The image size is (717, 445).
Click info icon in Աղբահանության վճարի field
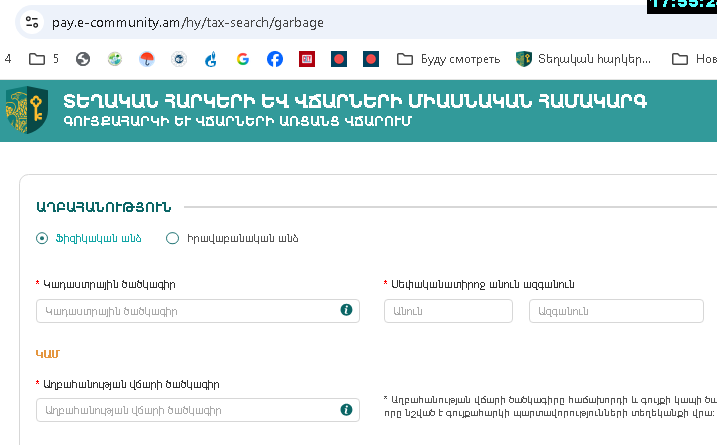(x=346, y=409)
